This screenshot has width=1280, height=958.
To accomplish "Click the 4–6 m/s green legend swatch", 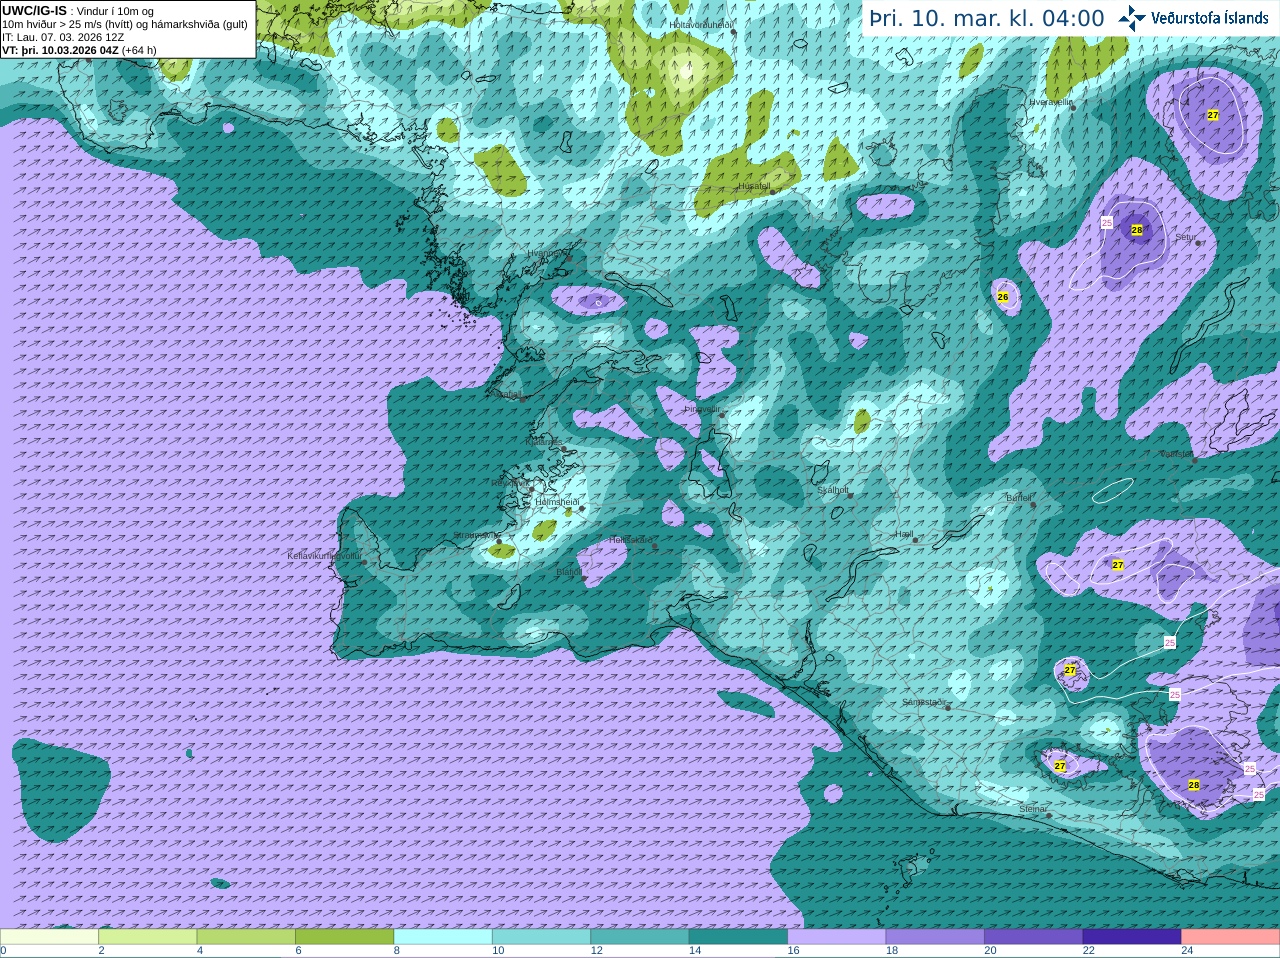I will (246, 937).
